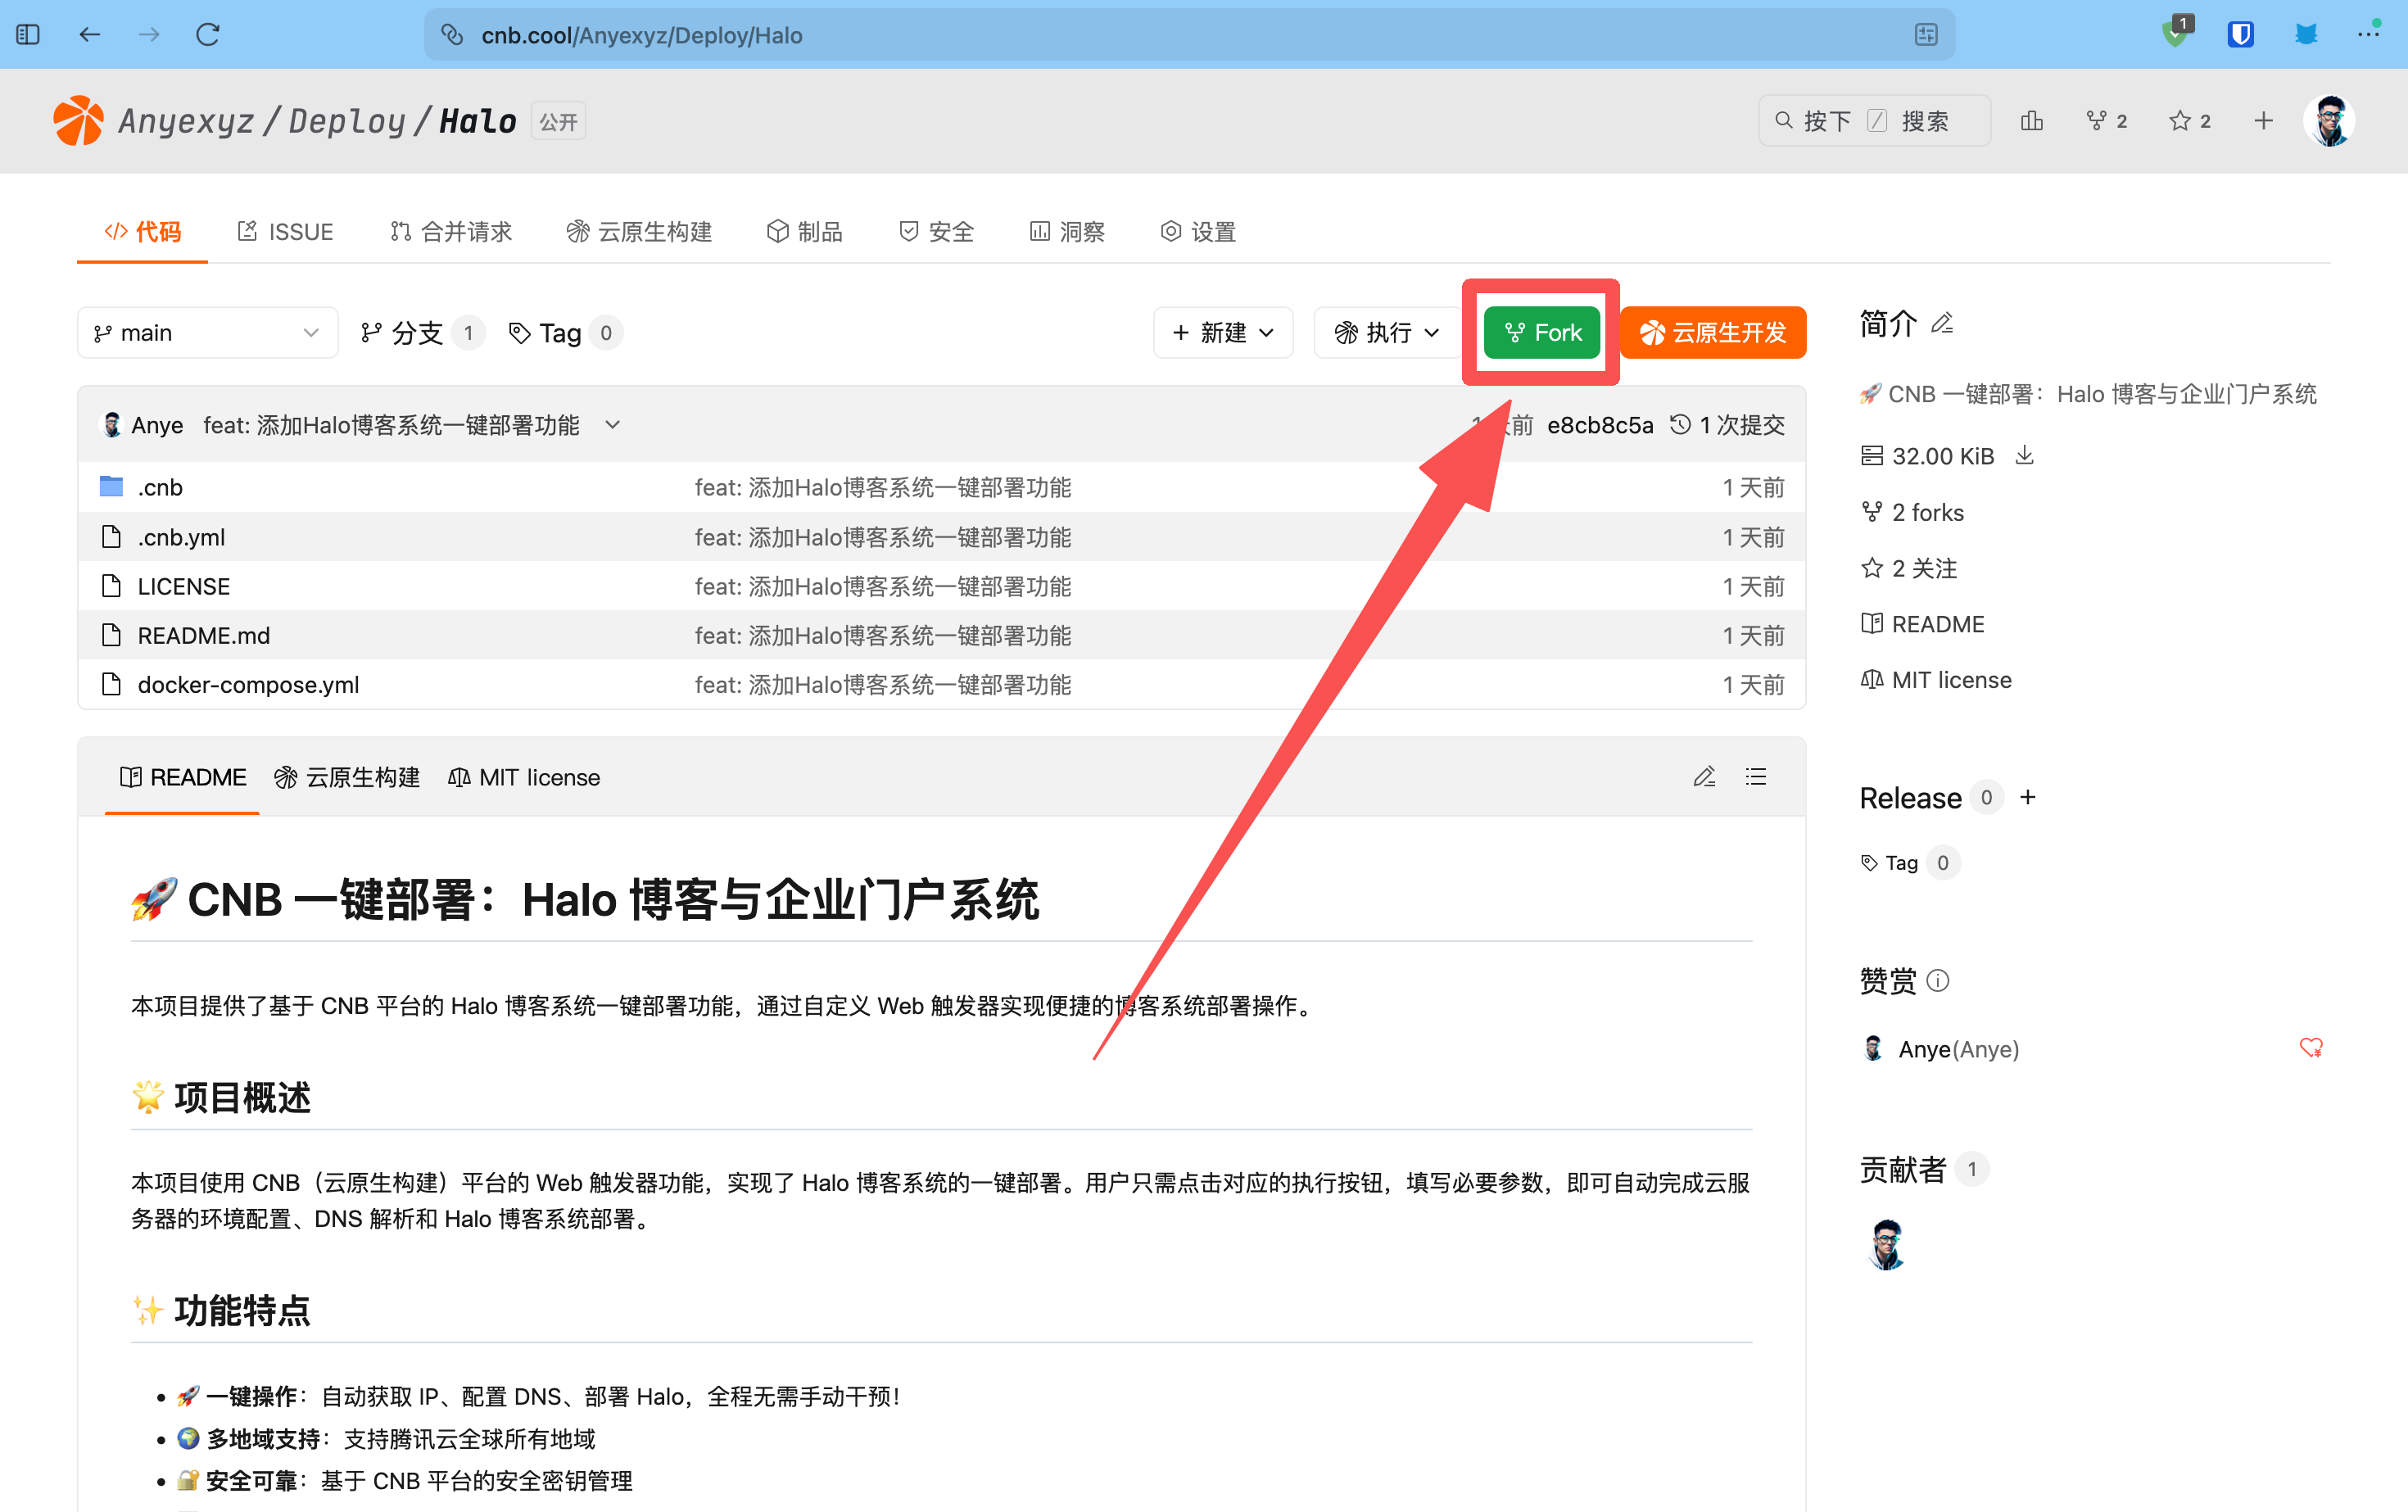Viewport: 2408px width, 1512px height.
Task: Open the contributor avatar thumbnail
Action: click(x=1886, y=1245)
